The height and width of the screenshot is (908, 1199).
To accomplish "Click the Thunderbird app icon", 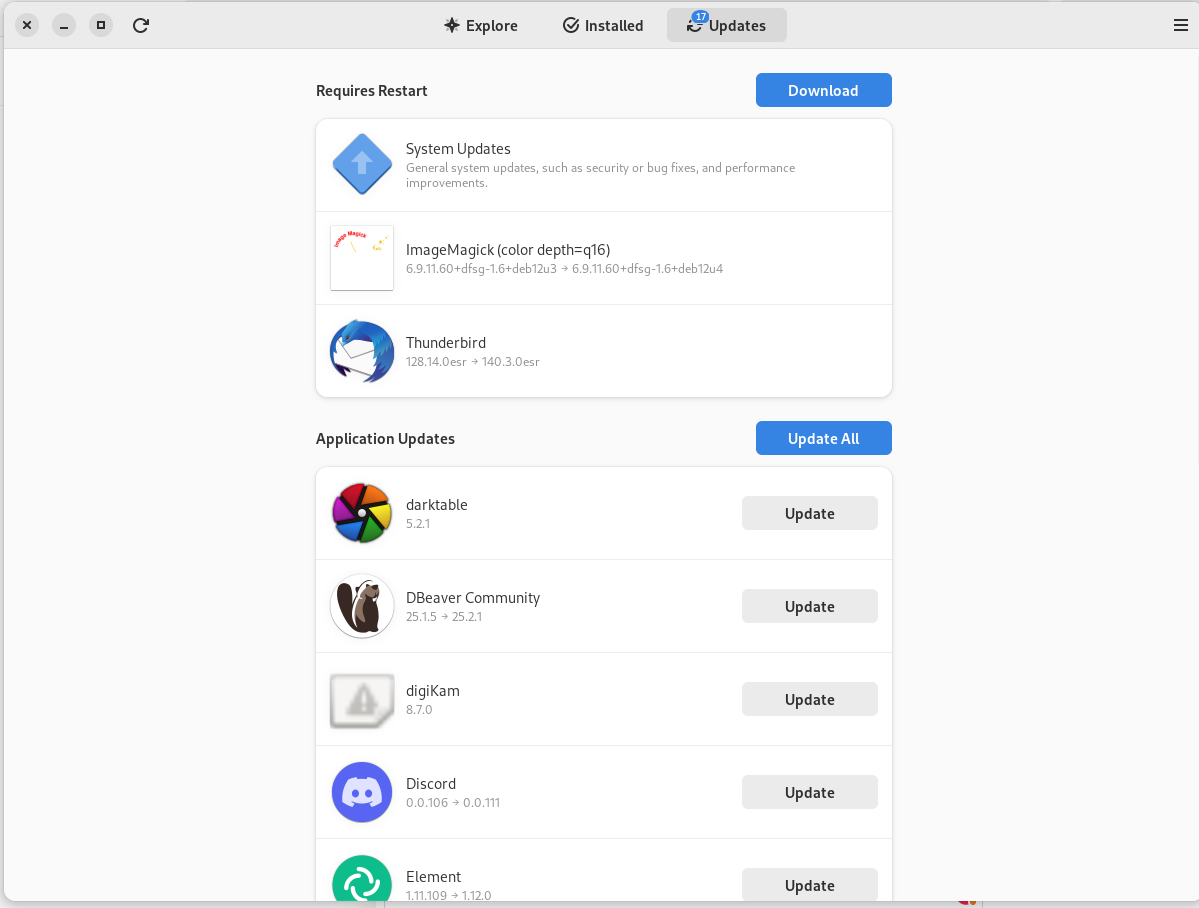I will pos(362,351).
